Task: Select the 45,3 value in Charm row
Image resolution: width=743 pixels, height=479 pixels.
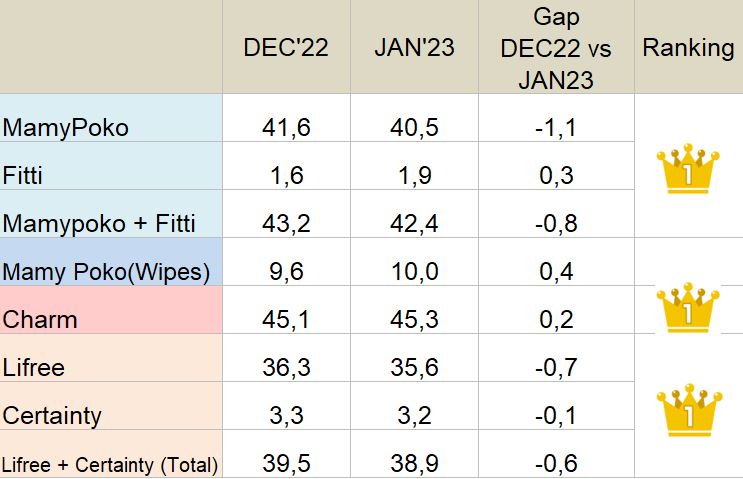Action: 414,319
